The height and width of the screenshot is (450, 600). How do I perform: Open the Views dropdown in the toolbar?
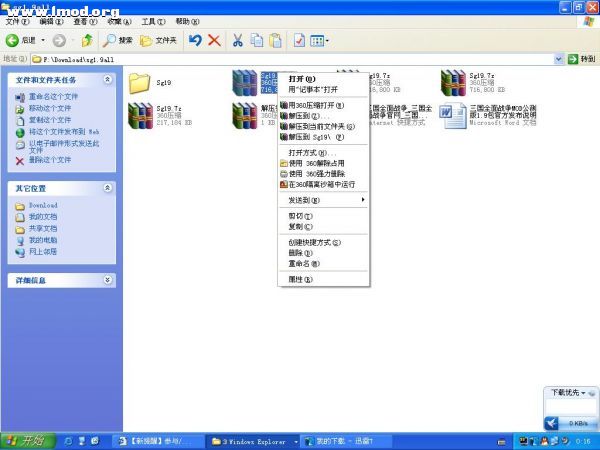[x=320, y=40]
